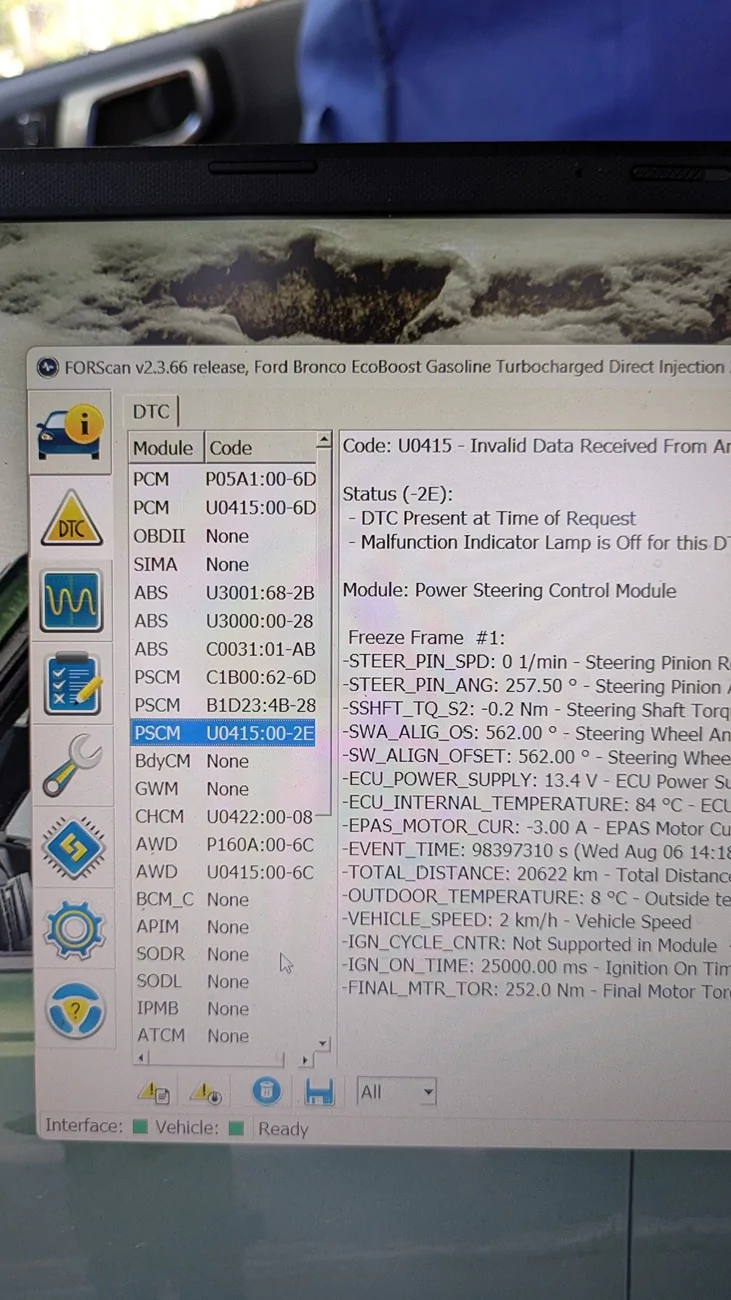Select the ATCM None row
Image resolution: width=731 pixels, height=1300 pixels.
(x=225, y=1036)
